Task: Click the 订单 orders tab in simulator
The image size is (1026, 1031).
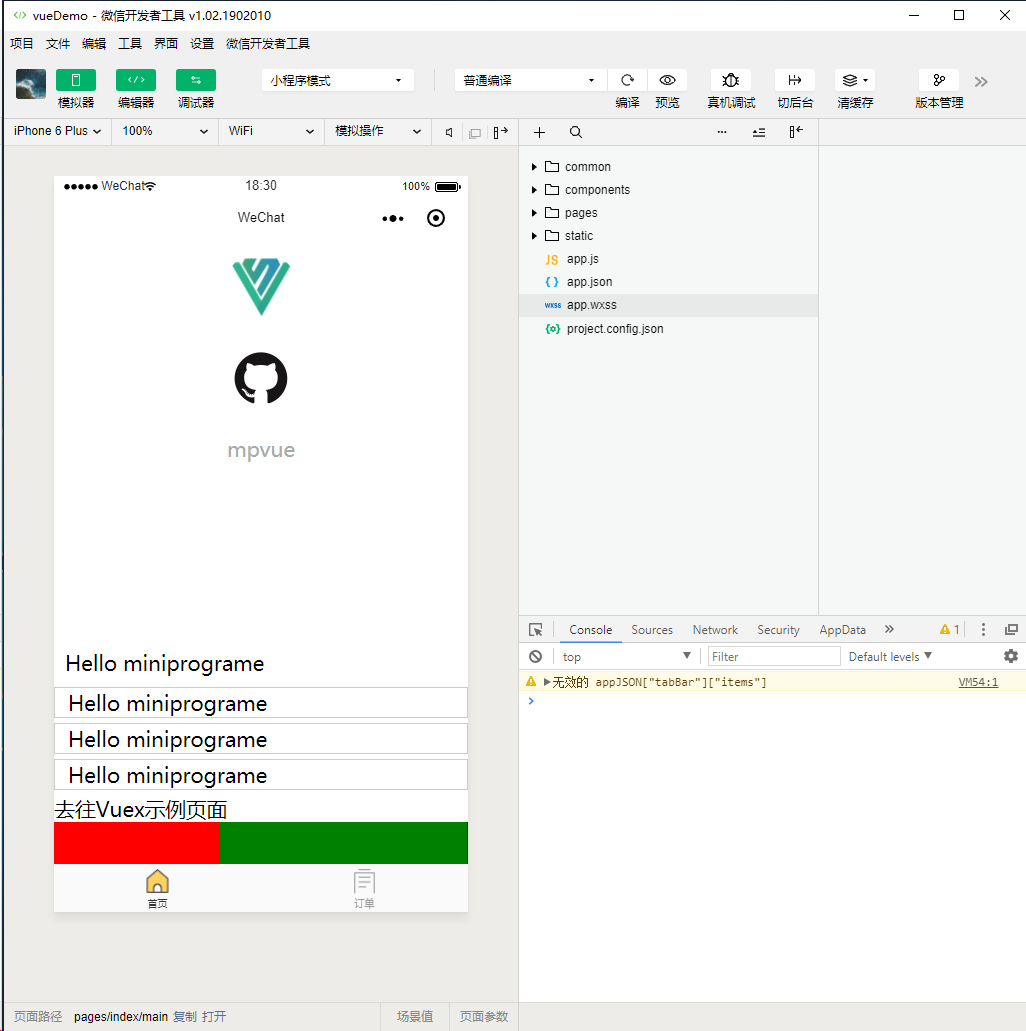Action: tap(364, 889)
